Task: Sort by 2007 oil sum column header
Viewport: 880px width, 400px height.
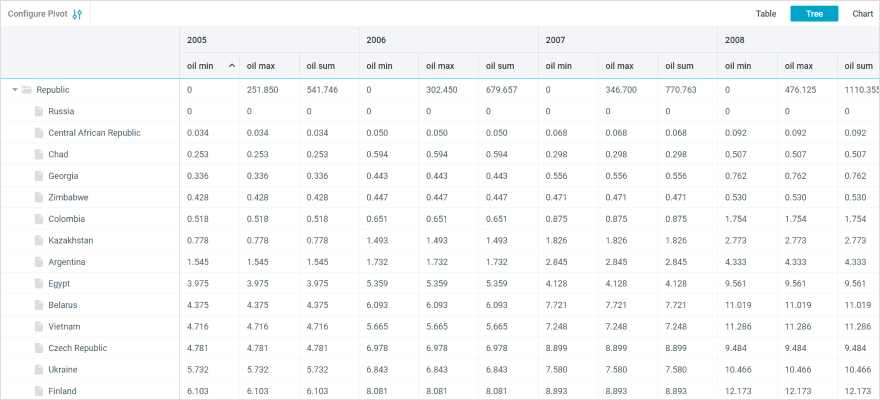Action: [x=678, y=66]
